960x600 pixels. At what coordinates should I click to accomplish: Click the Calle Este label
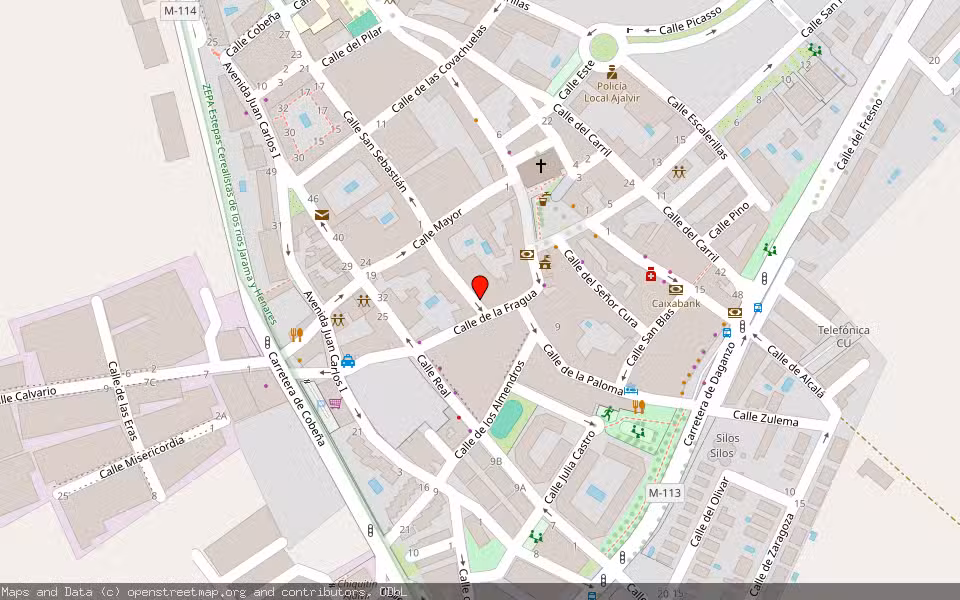point(576,80)
